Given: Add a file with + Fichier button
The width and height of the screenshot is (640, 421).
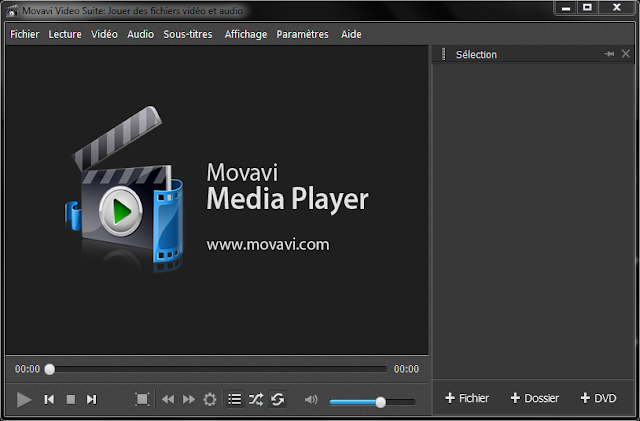Looking at the screenshot, I should (x=467, y=398).
